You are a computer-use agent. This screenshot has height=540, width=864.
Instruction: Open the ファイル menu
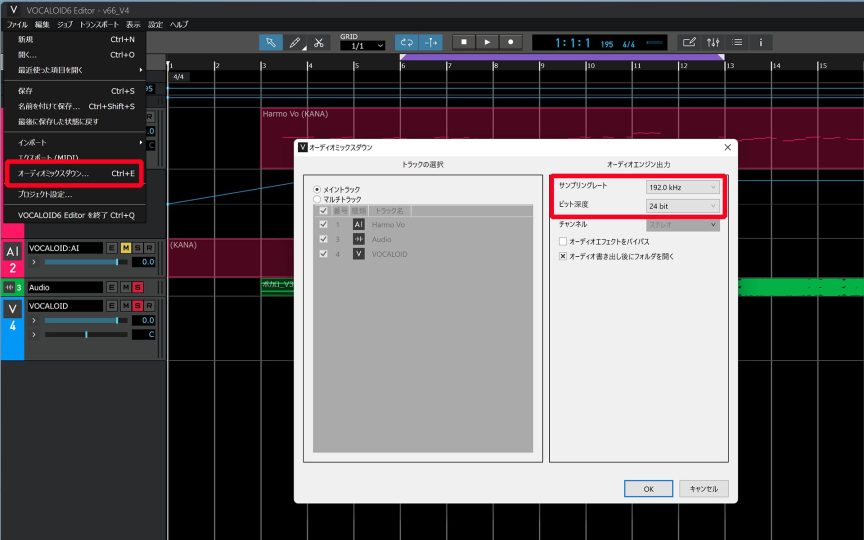tap(17, 24)
